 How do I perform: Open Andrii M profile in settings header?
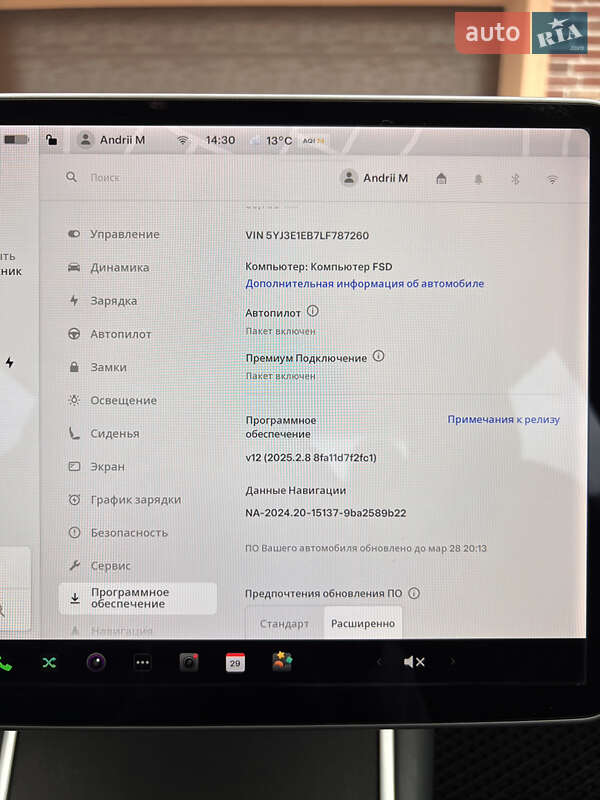click(374, 178)
